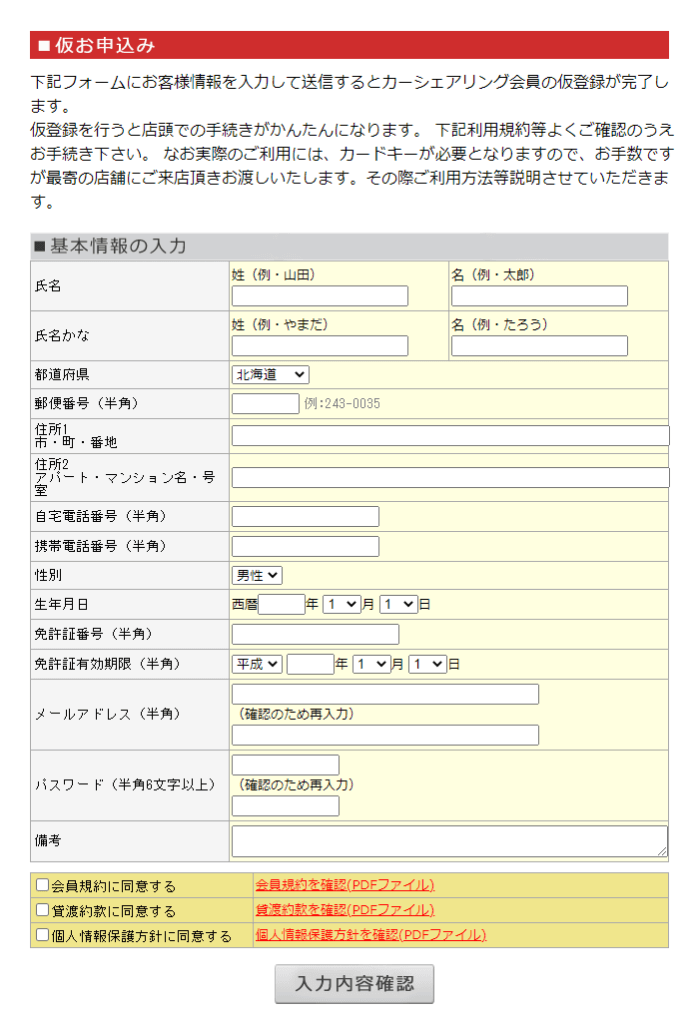Open the 性別 dropdown showing 男性
Screen dimensions: 699x1024
(257, 575)
